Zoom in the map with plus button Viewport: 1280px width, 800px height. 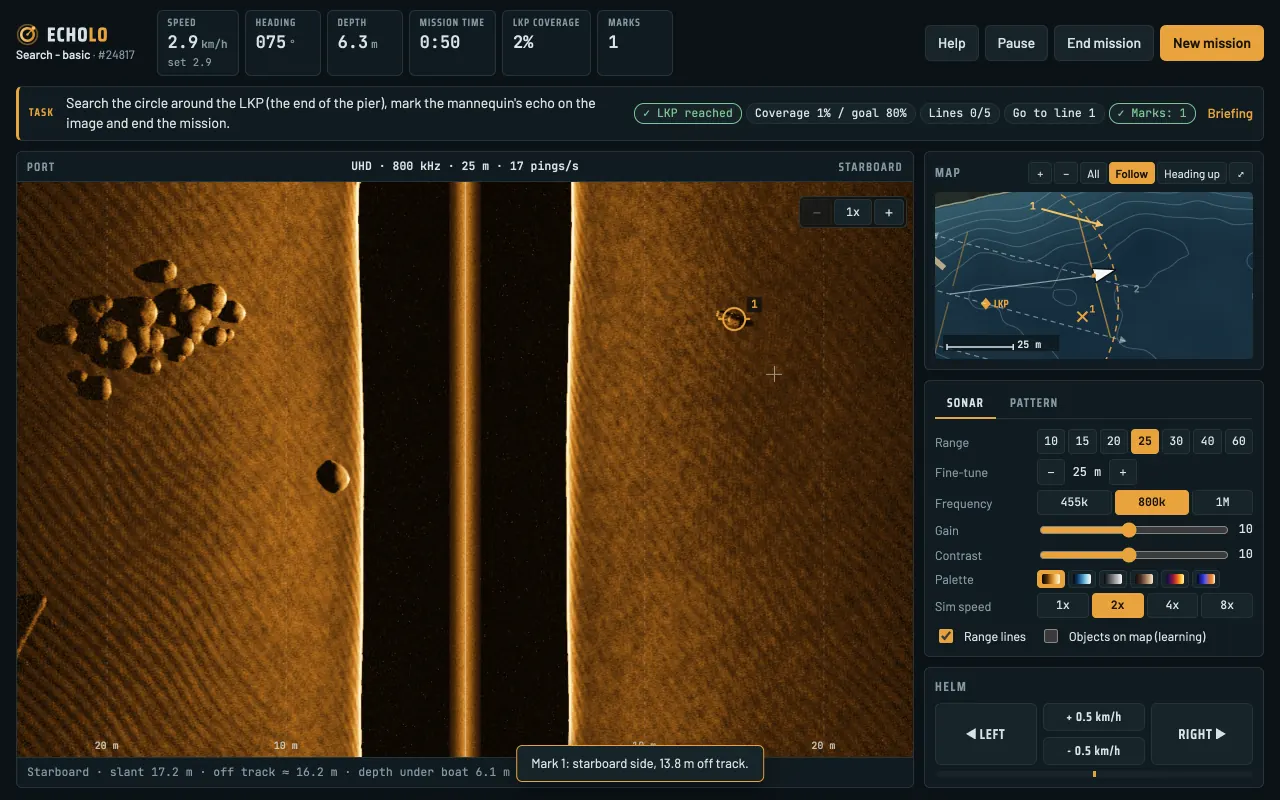pos(1040,173)
